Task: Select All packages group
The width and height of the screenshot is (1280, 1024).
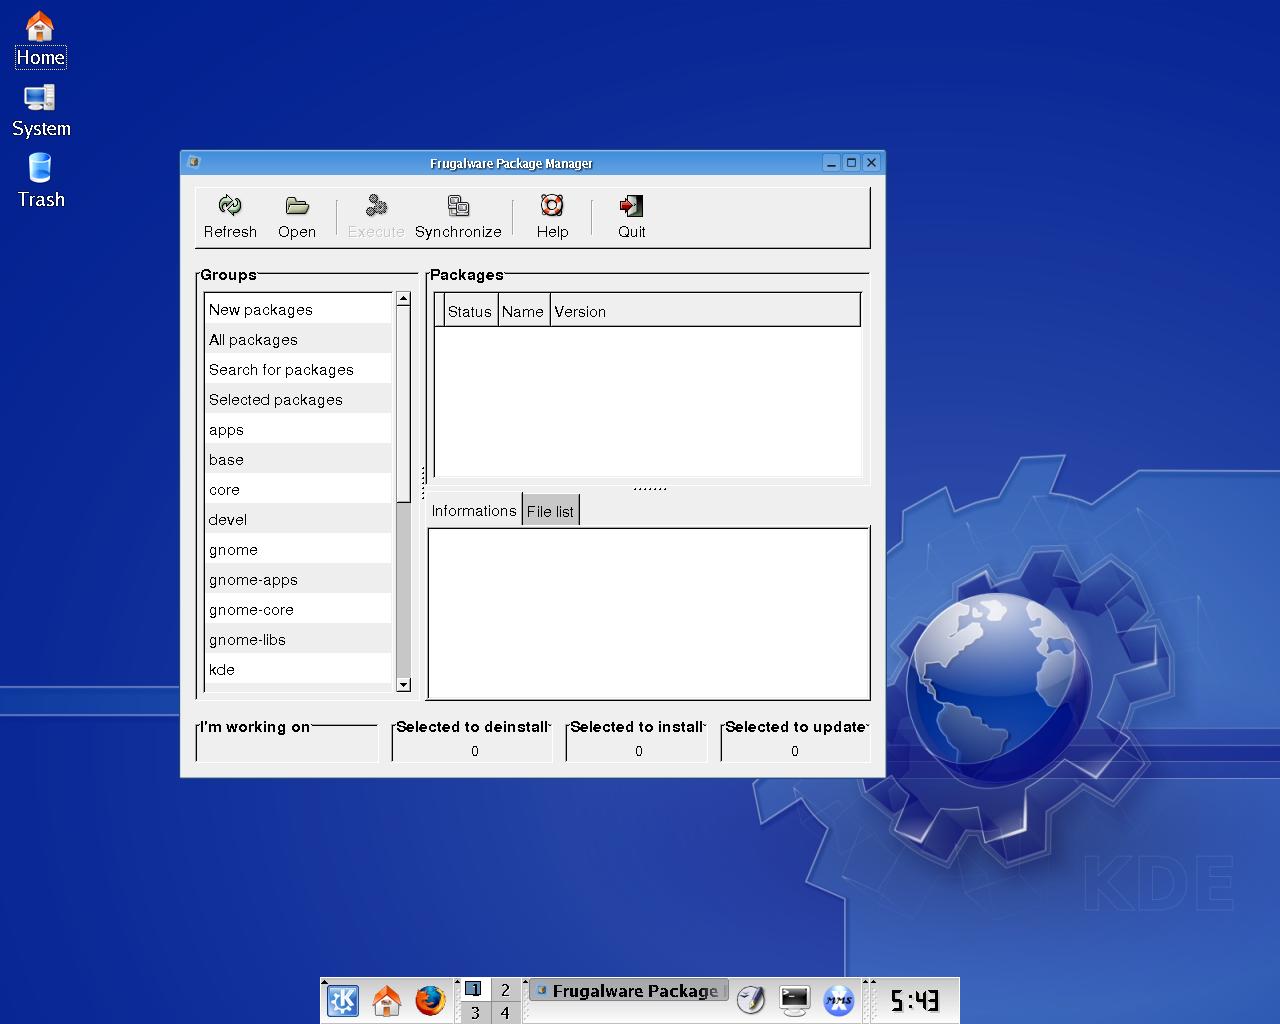Action: click(x=298, y=340)
